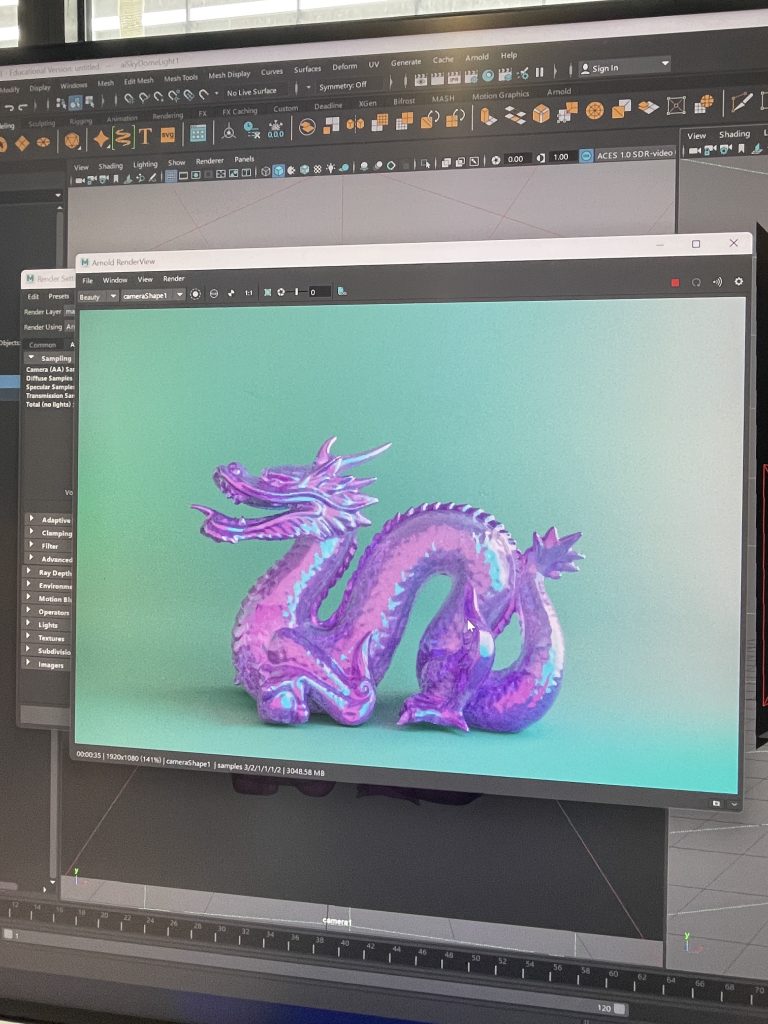Click the 1:1 zoom icon in RenderView

[248, 293]
